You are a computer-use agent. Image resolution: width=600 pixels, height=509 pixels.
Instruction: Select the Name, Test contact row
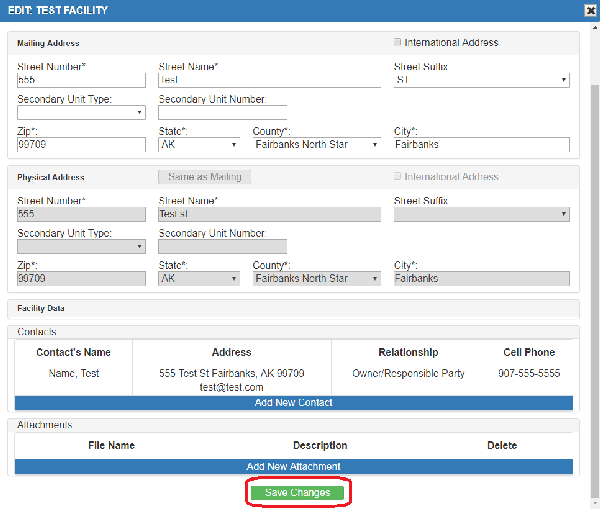tap(74, 374)
